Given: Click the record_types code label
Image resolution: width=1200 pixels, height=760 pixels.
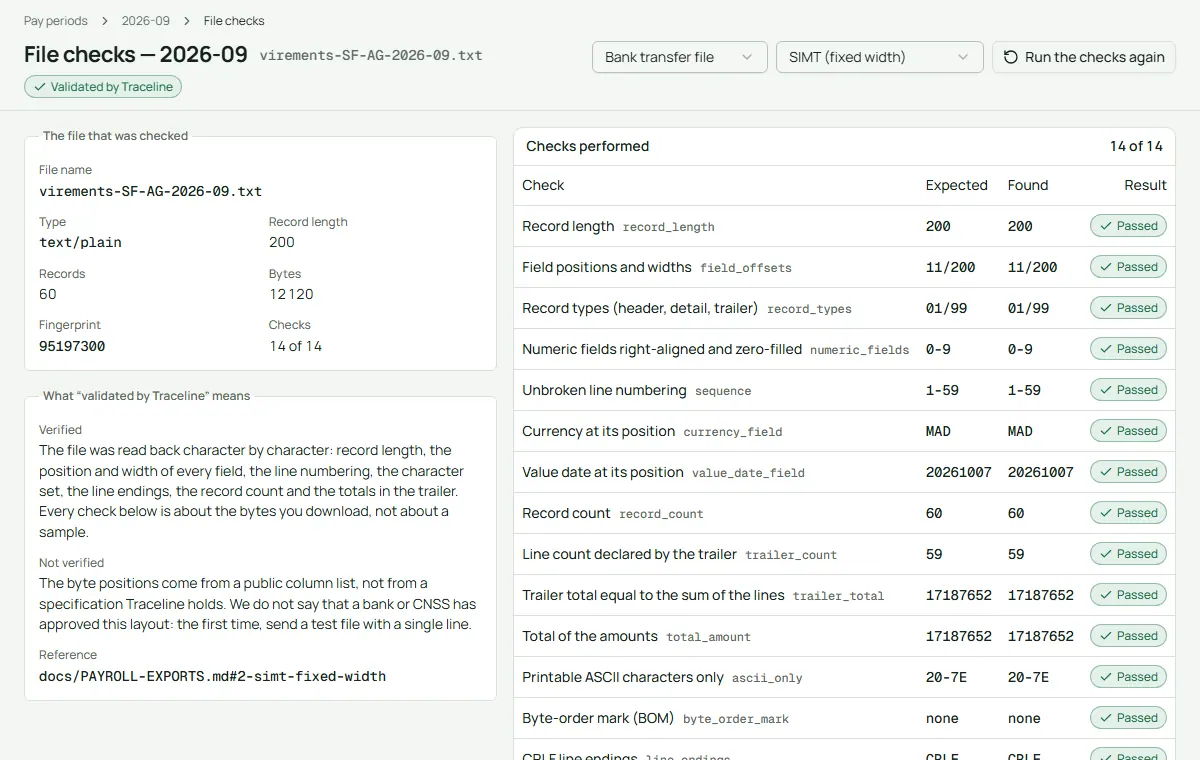Looking at the screenshot, I should pos(809,309).
